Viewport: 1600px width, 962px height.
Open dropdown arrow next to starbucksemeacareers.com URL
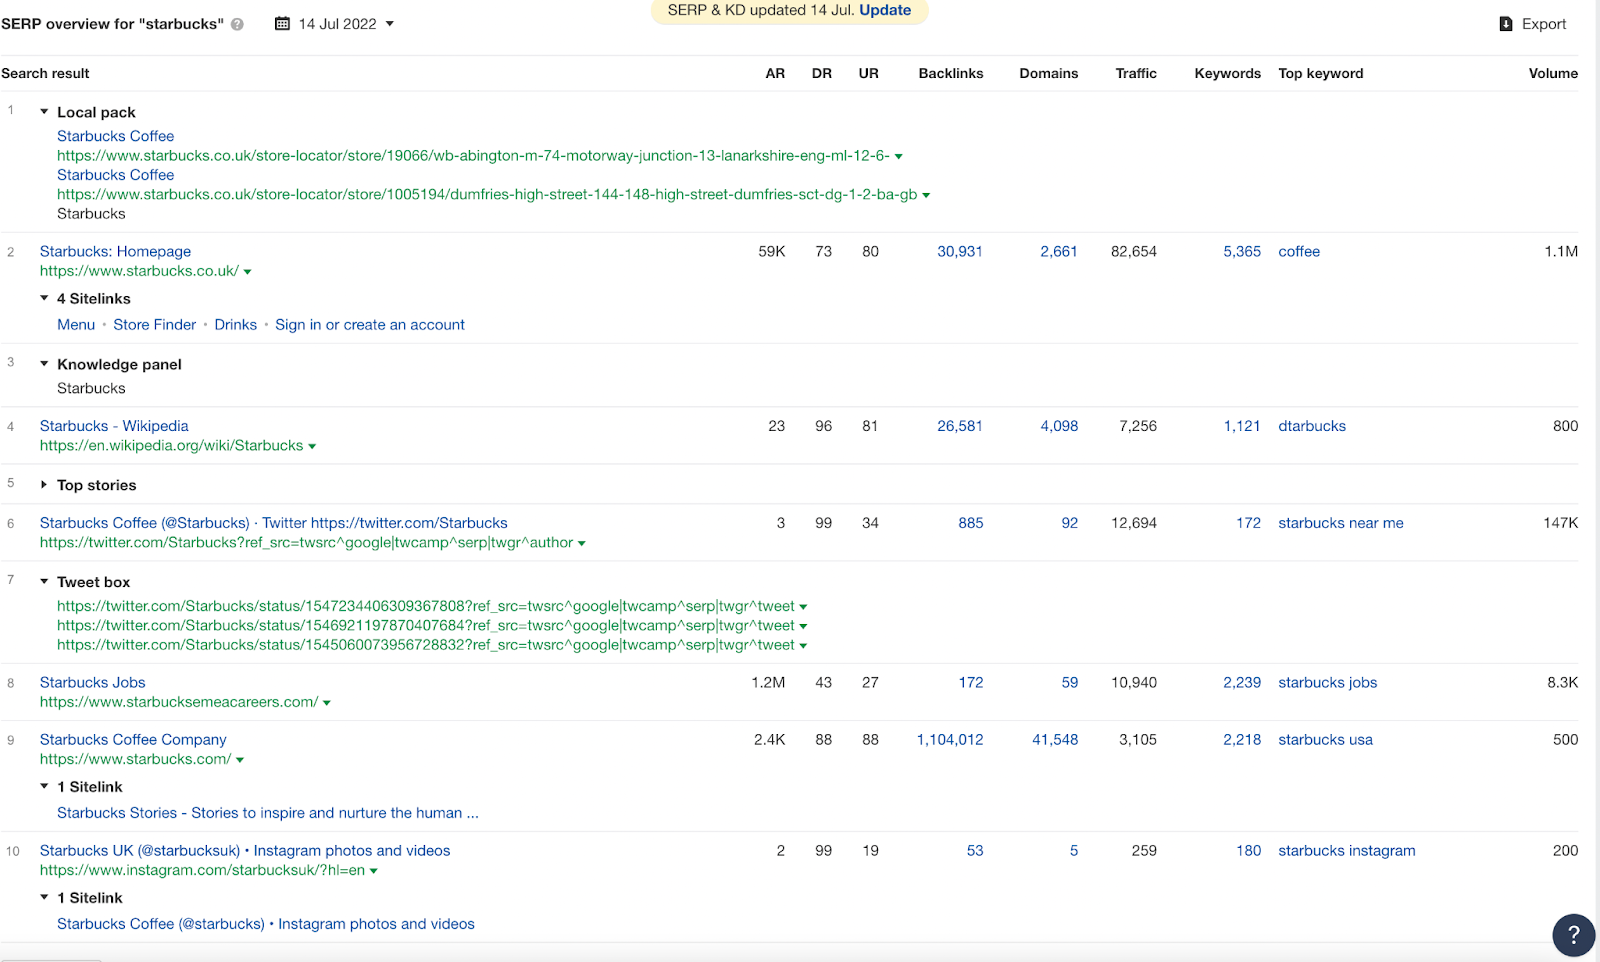(327, 703)
